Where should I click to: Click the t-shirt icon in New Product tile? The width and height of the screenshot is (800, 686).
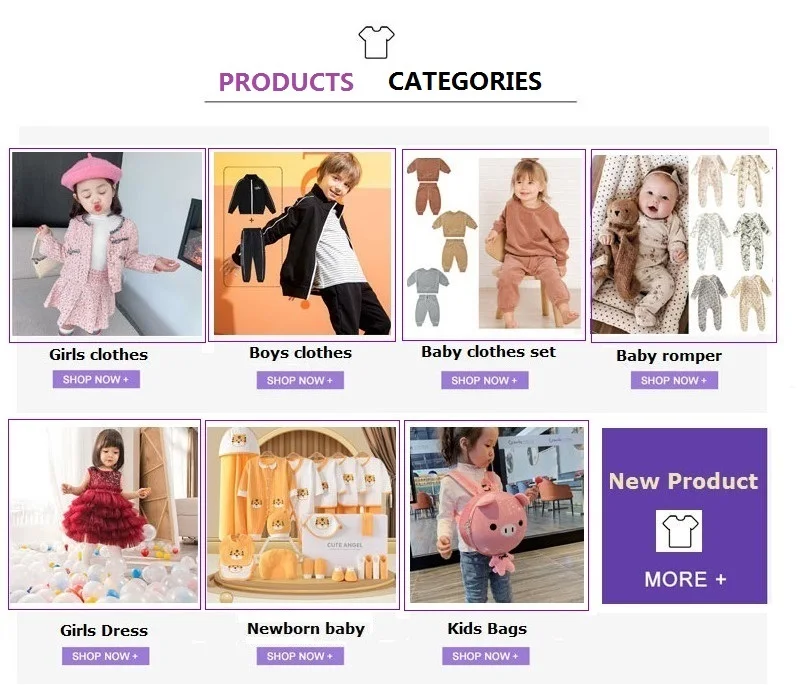coord(679,530)
